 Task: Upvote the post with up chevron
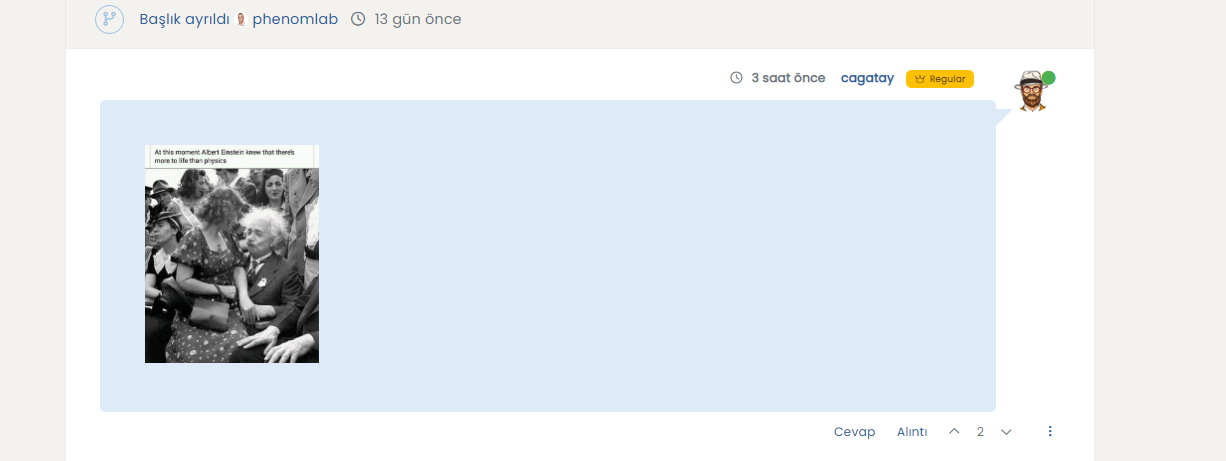click(954, 431)
